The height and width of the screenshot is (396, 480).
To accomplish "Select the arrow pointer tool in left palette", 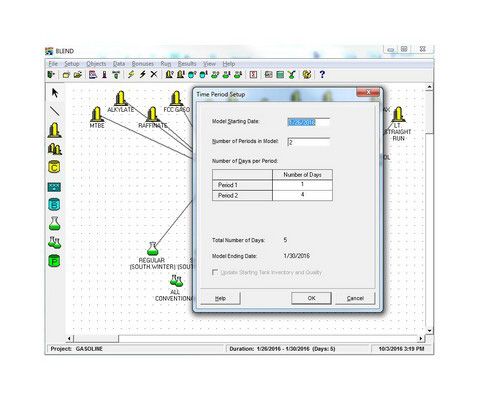I will [x=55, y=93].
